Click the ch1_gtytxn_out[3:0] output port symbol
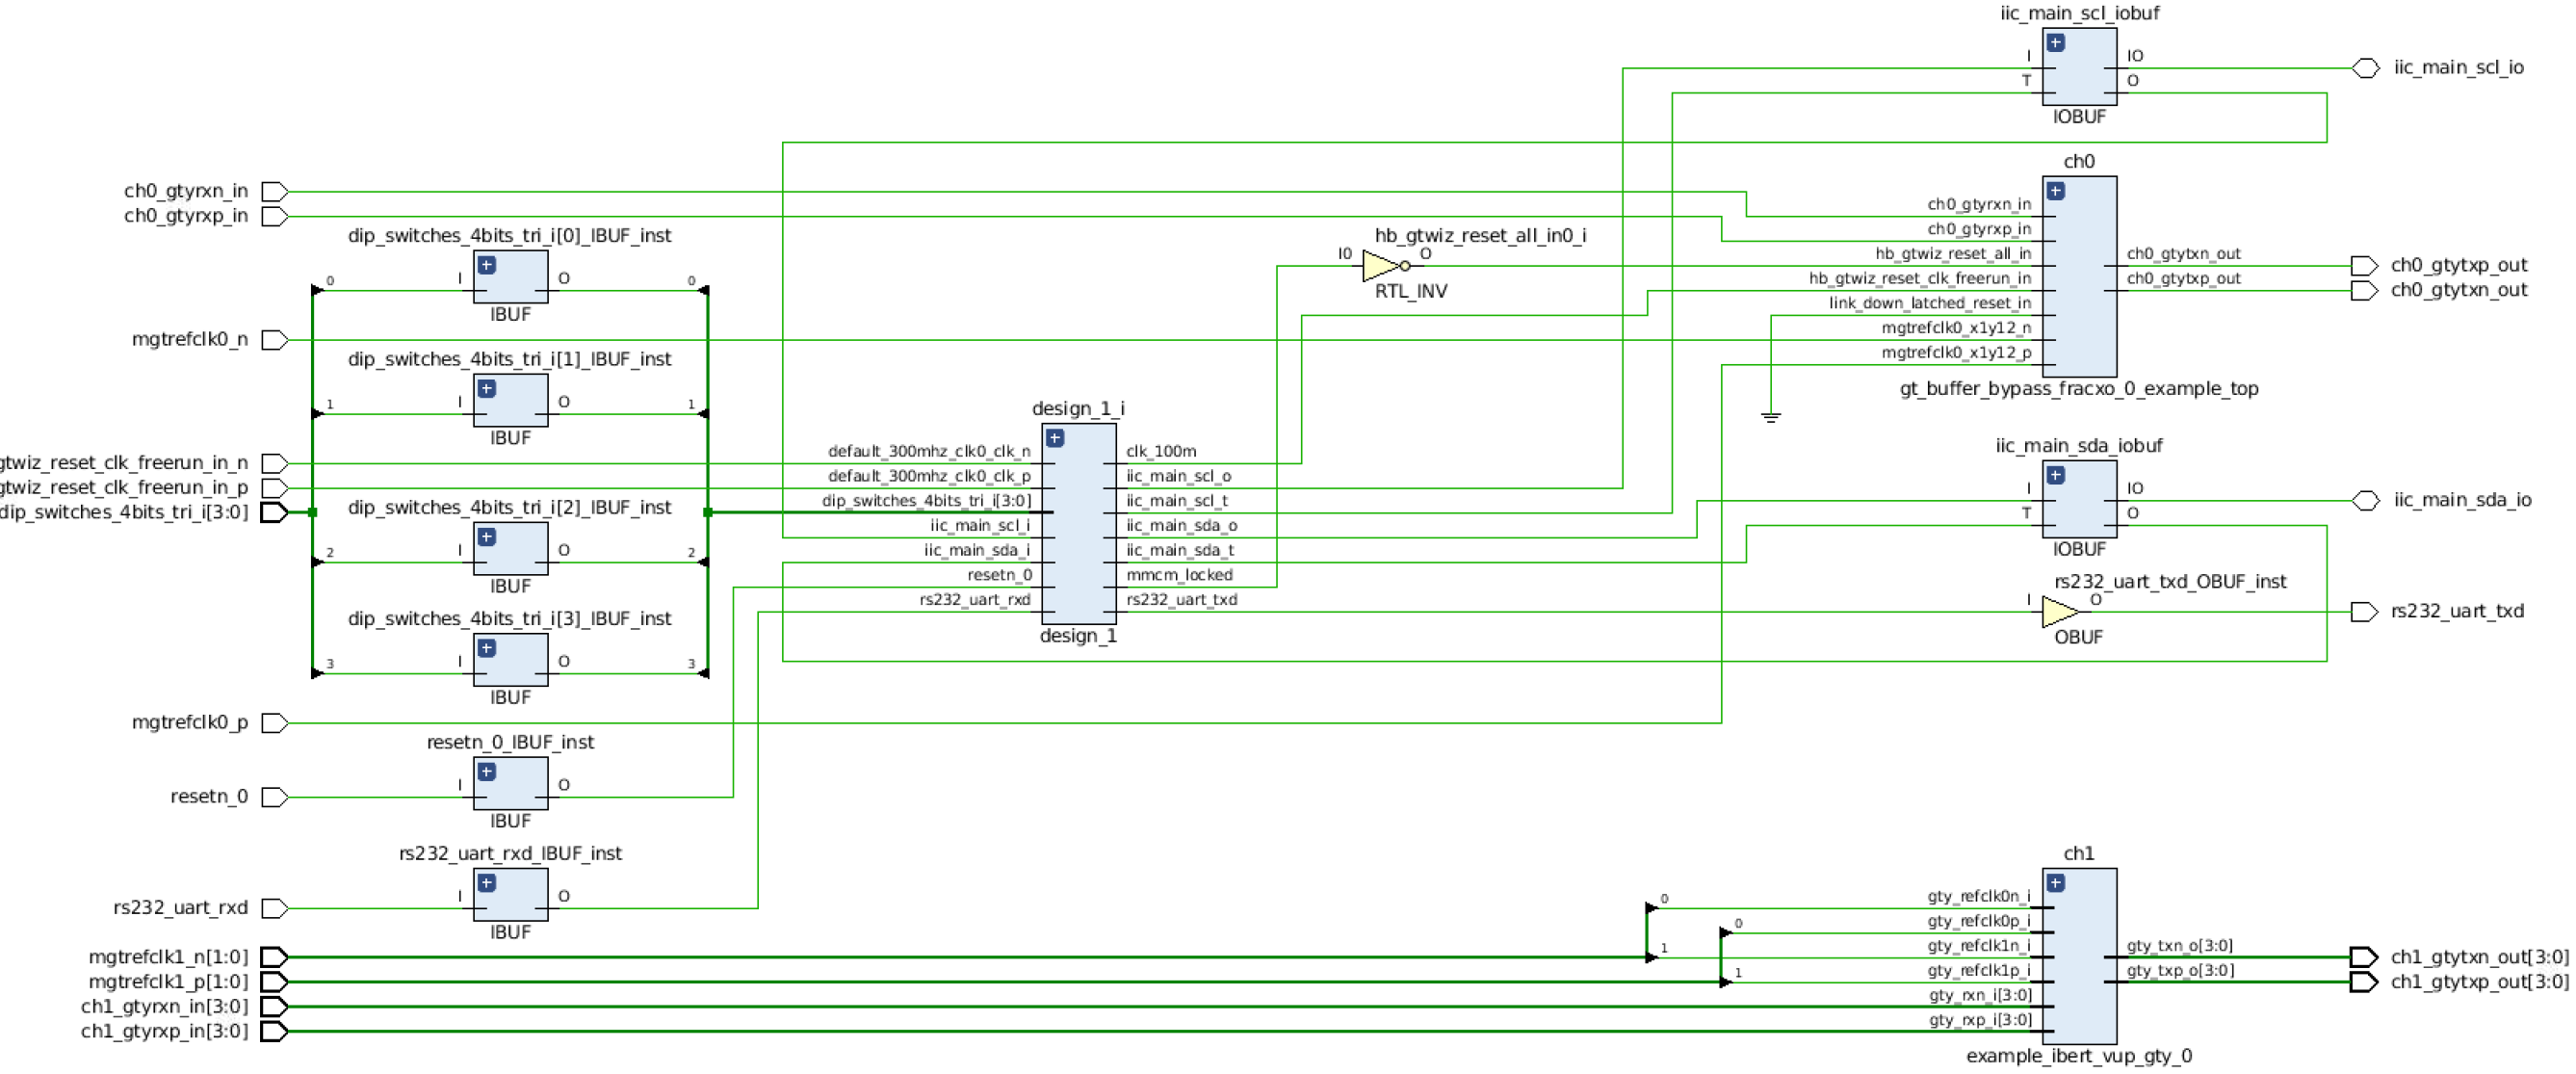Viewport: 2576px width, 1074px height. tap(2364, 957)
